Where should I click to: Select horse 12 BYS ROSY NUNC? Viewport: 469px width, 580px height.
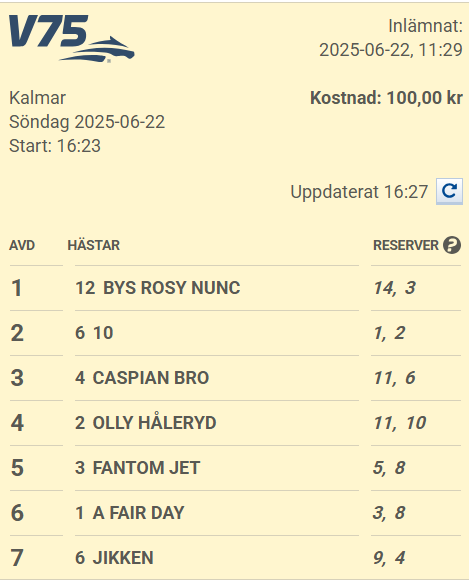pyautogui.click(x=158, y=288)
